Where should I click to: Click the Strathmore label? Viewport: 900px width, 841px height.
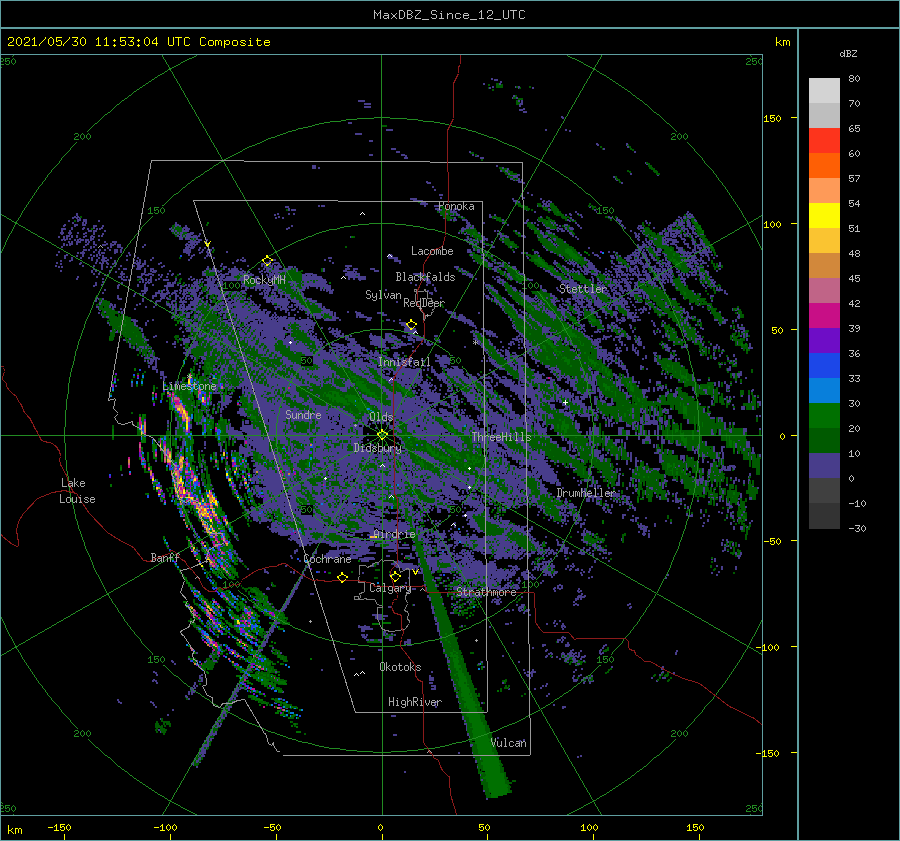486,592
